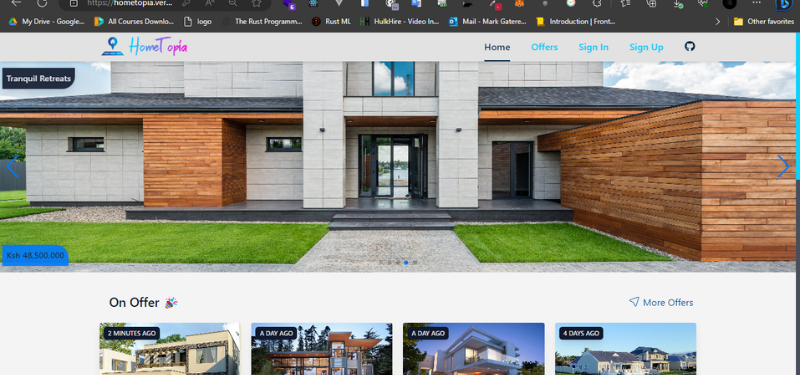Click the browser back arrow
Viewport: 800px width, 375px height.
[16, 3]
